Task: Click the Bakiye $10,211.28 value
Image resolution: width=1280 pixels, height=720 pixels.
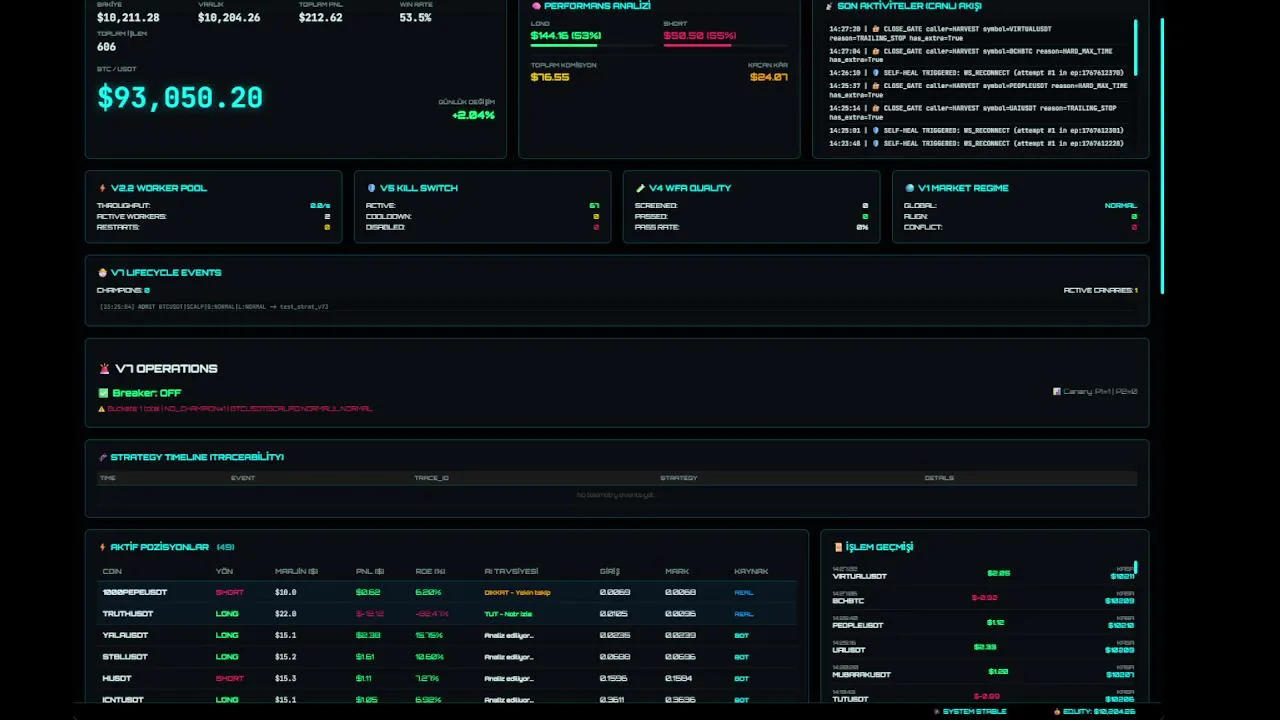Action: coord(128,17)
